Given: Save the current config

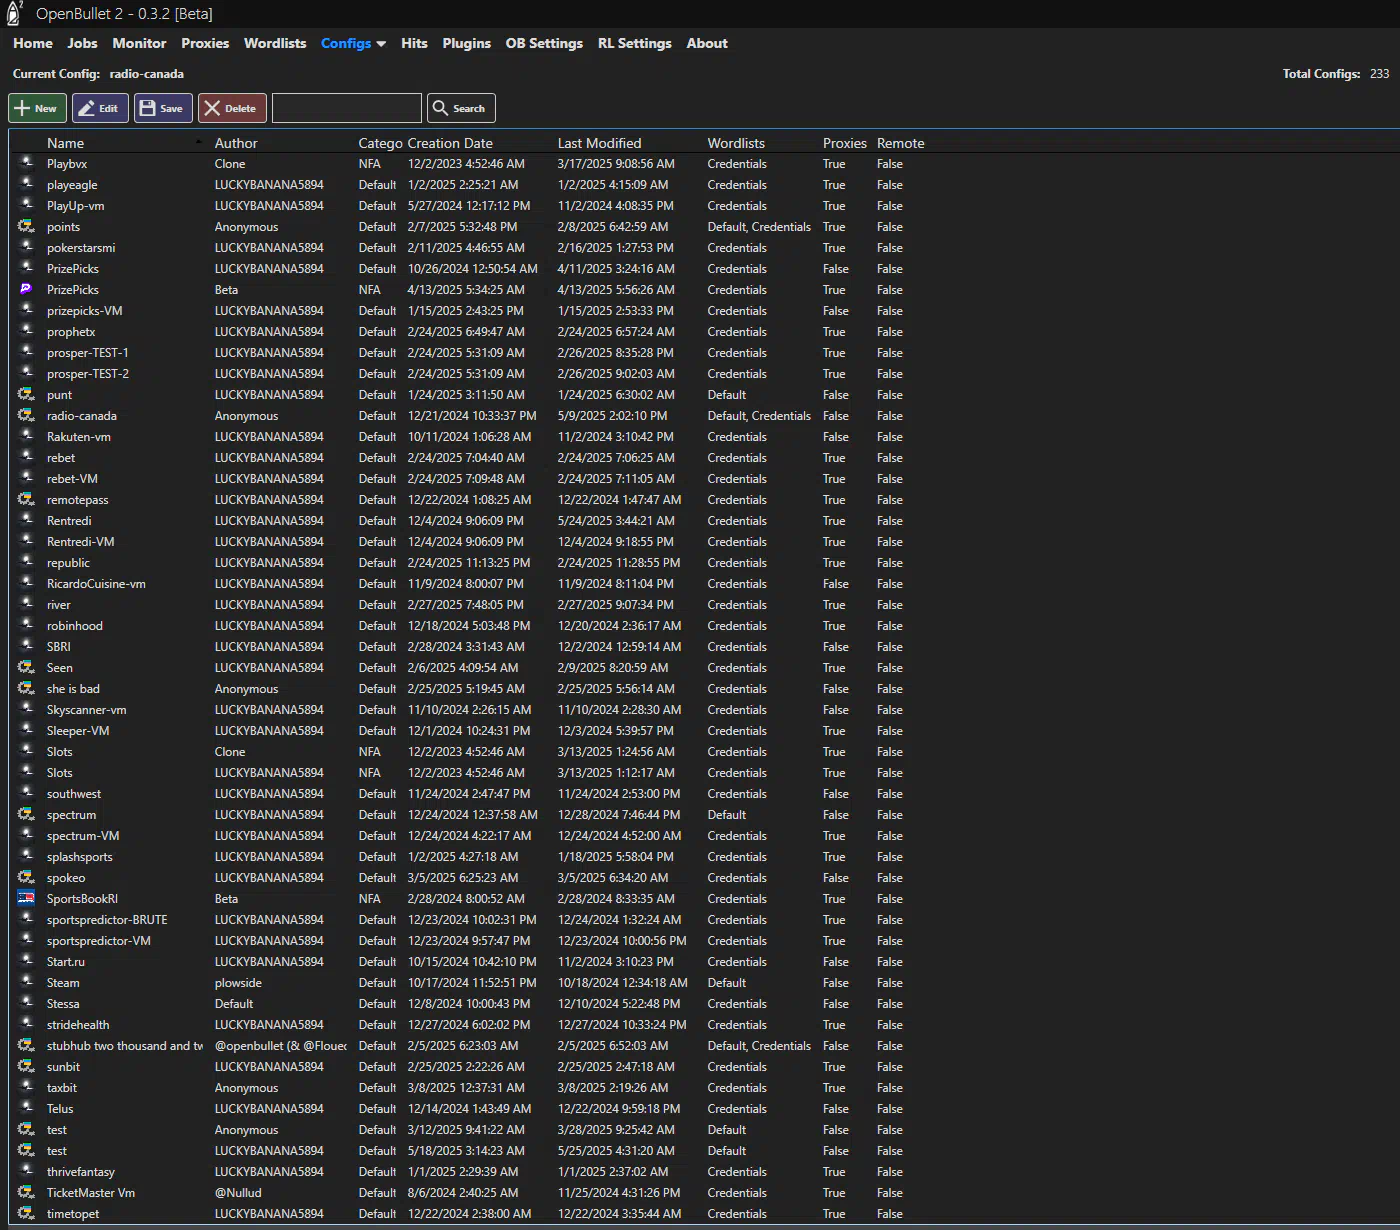Looking at the screenshot, I should point(163,108).
